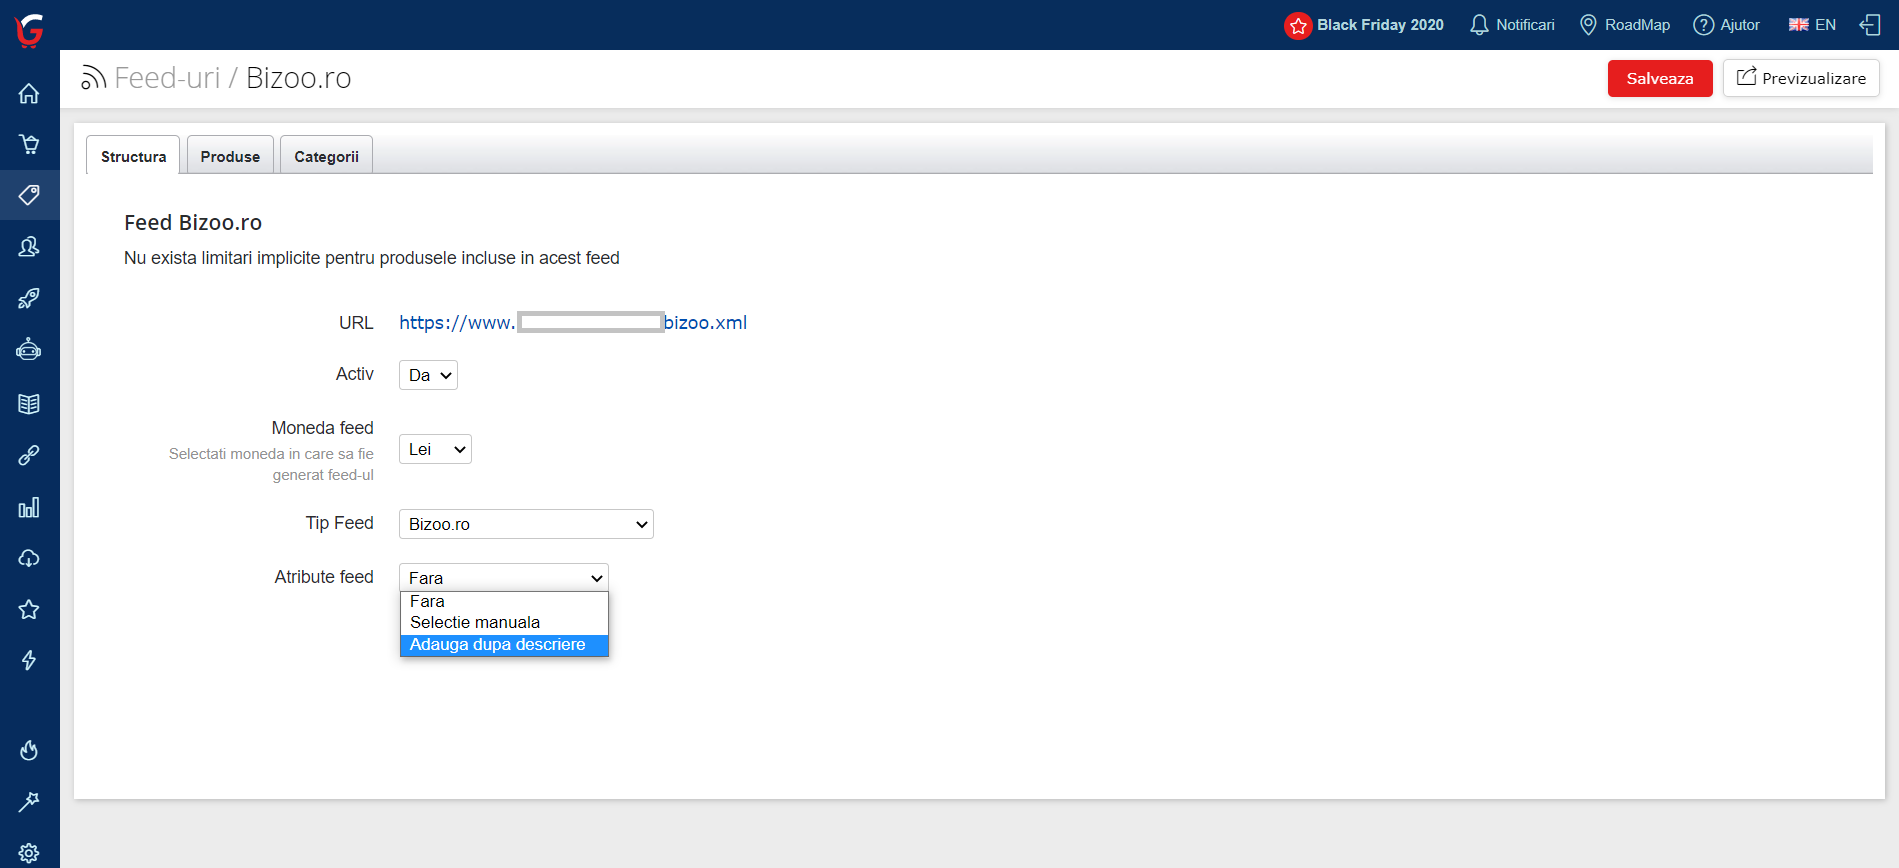This screenshot has width=1899, height=868.
Task: Open the Activ dropdown set to Da
Action: click(x=428, y=375)
